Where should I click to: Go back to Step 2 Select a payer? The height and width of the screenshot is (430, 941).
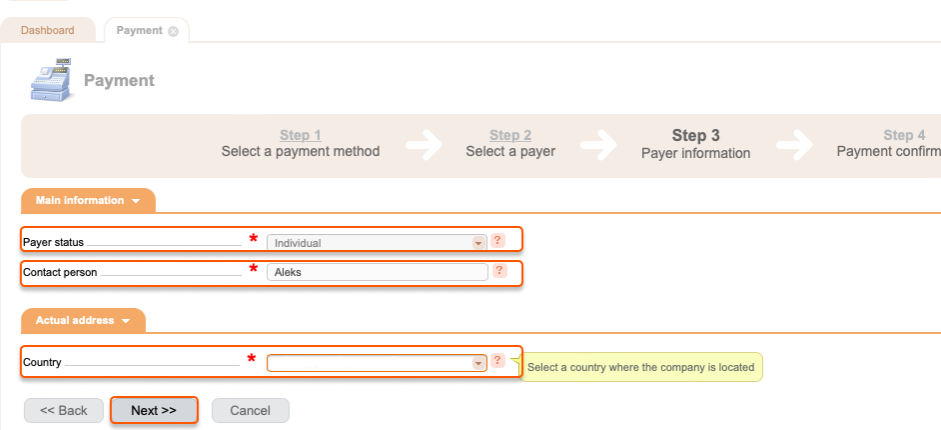510,143
